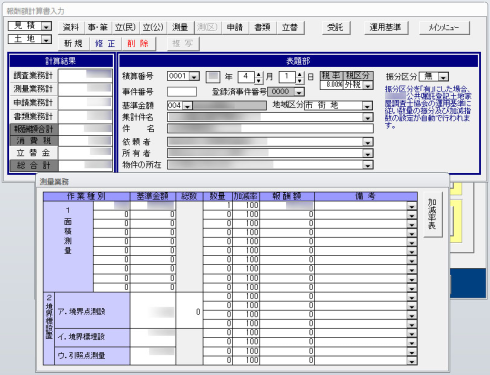Click the era box before 年
Viewport: 490px width, 375px height.
pyautogui.click(x=213, y=77)
